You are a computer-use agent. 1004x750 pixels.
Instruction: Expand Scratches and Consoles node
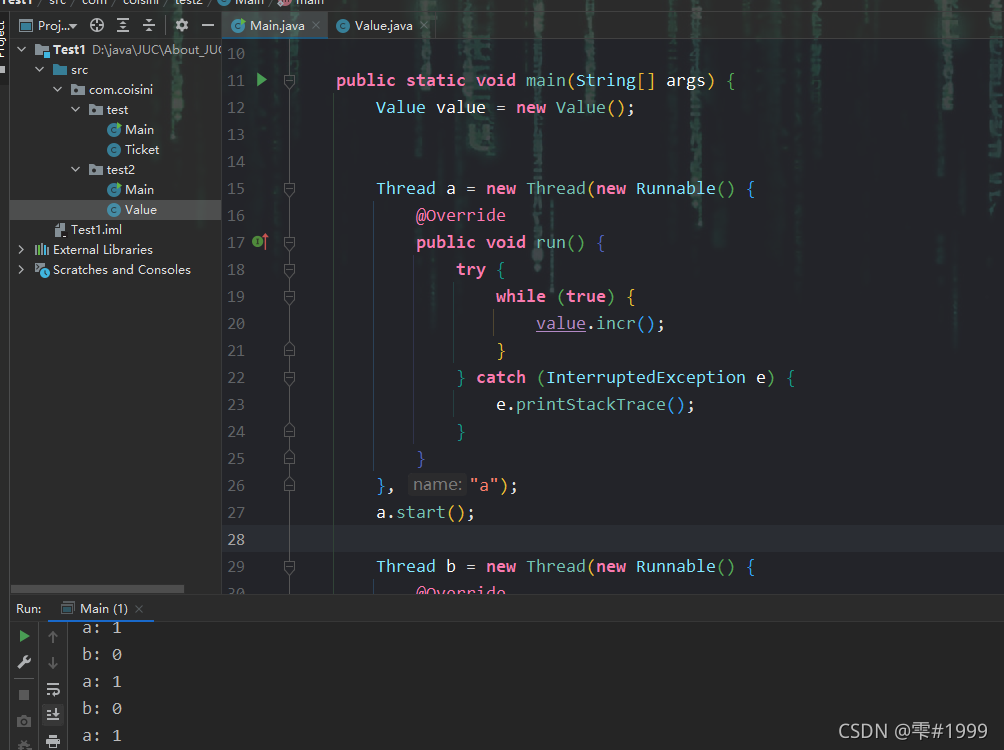[x=21, y=269]
